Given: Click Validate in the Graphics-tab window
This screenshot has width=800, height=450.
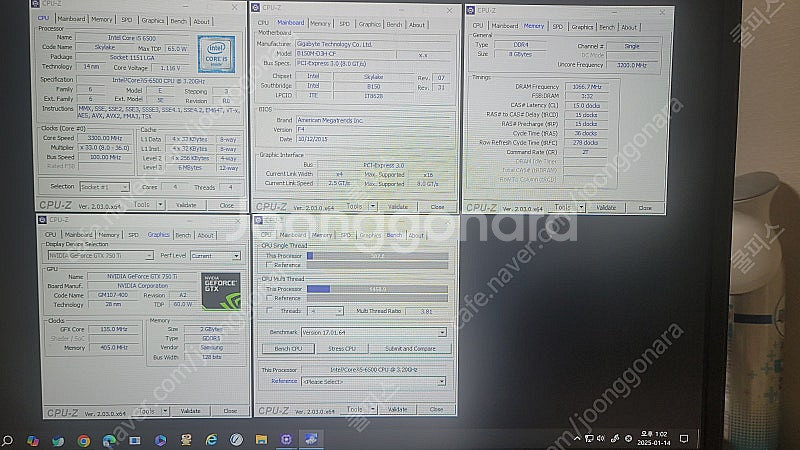Looking at the screenshot, I should 190,411.
